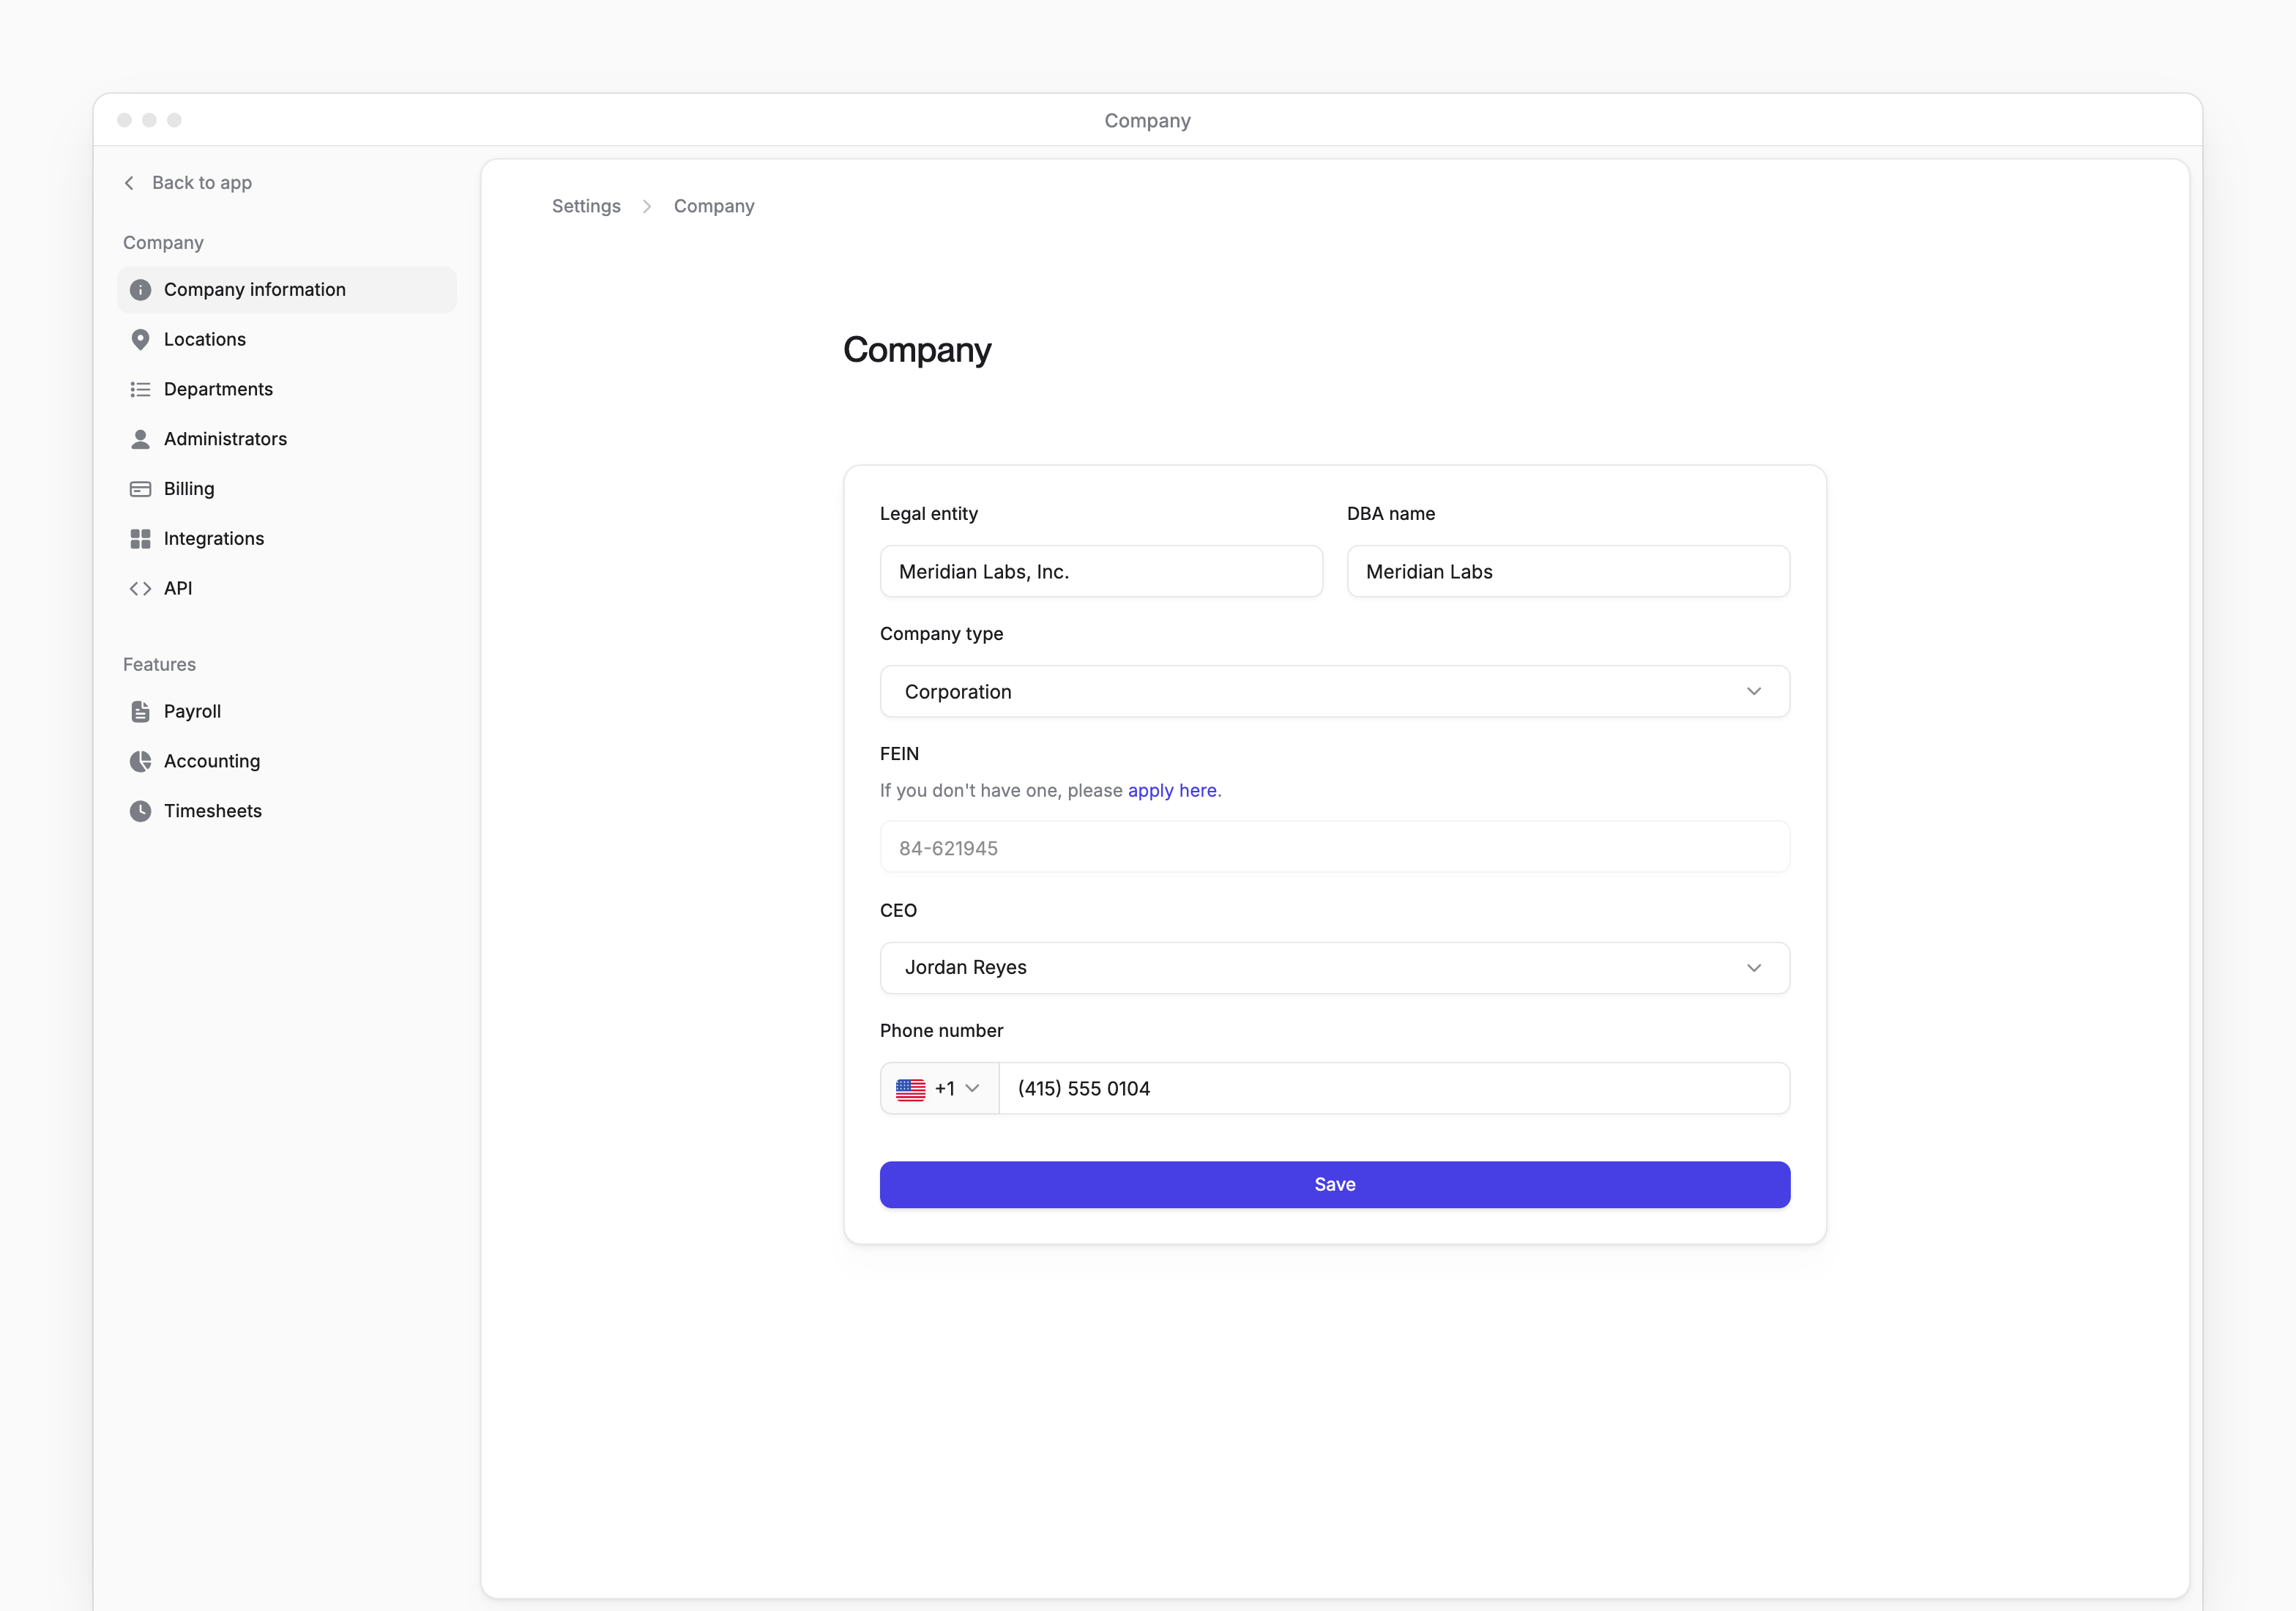The image size is (2296, 1611).
Task: Click the Company type label
Action: pos(941,634)
